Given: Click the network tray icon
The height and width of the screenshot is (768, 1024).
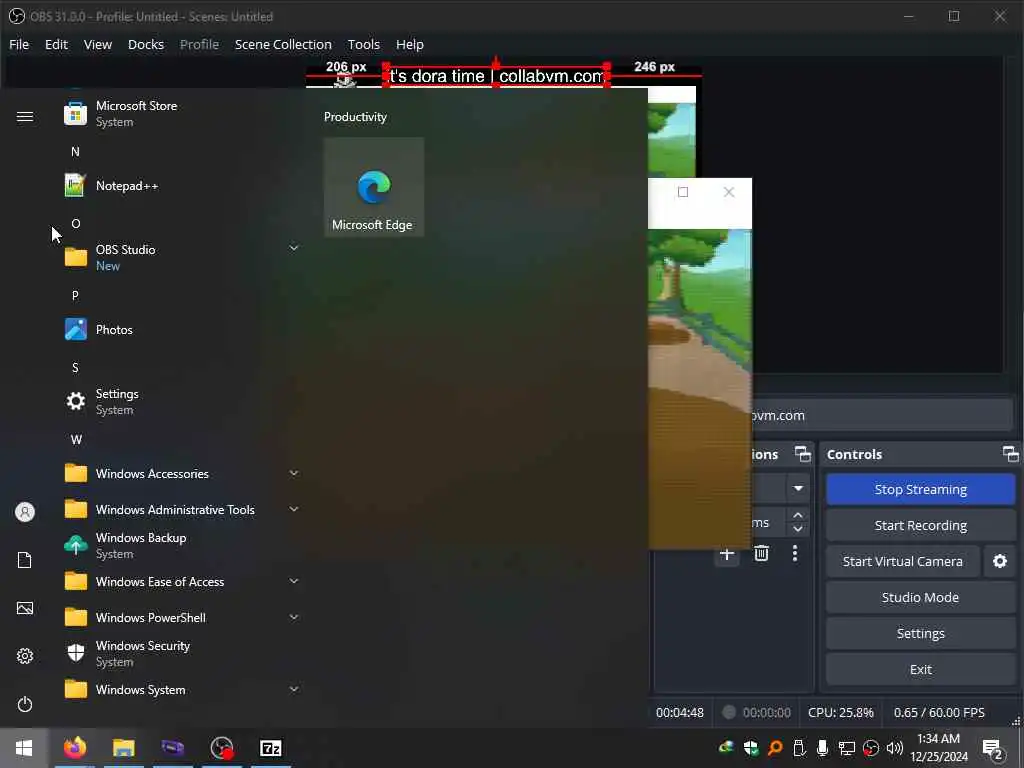Looking at the screenshot, I should tap(846, 748).
